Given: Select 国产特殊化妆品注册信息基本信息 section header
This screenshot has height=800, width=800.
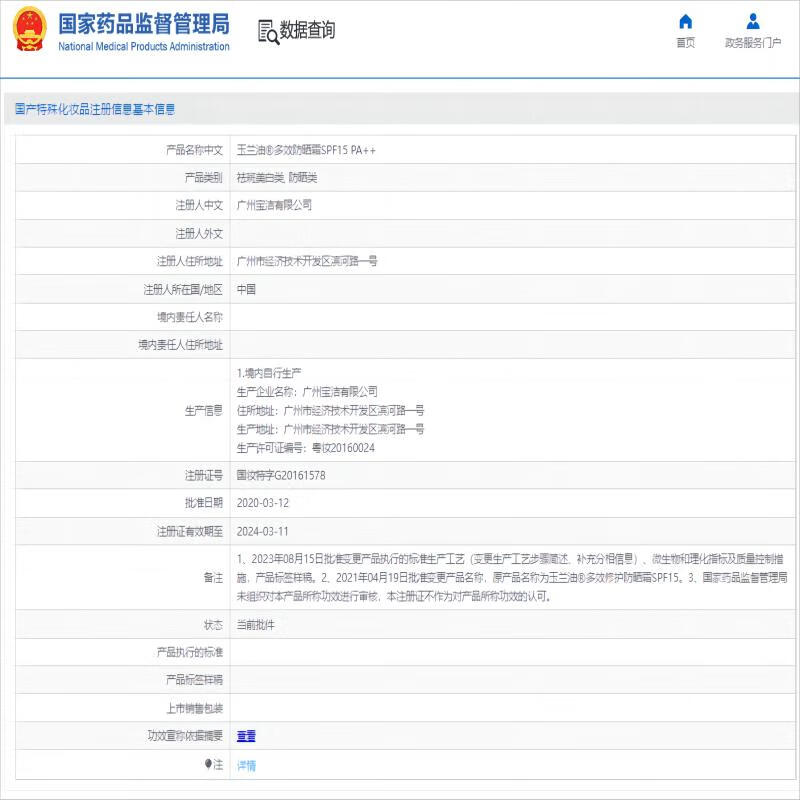Looking at the screenshot, I should [x=95, y=109].
